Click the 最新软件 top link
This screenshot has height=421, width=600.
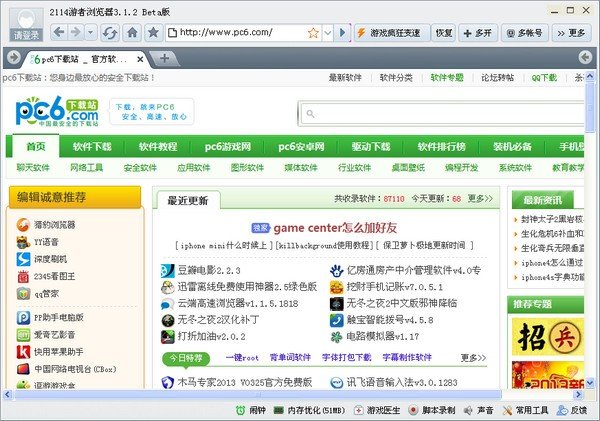(345, 78)
